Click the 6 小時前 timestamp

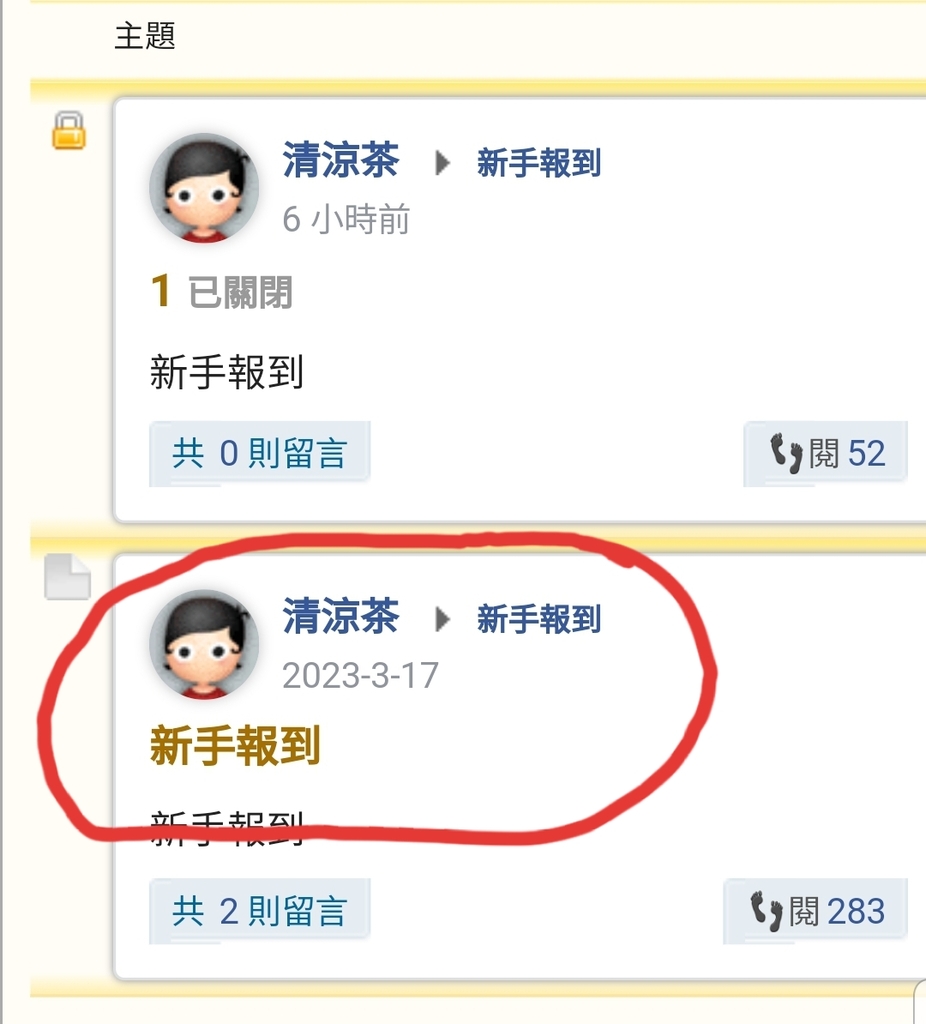[x=346, y=219]
